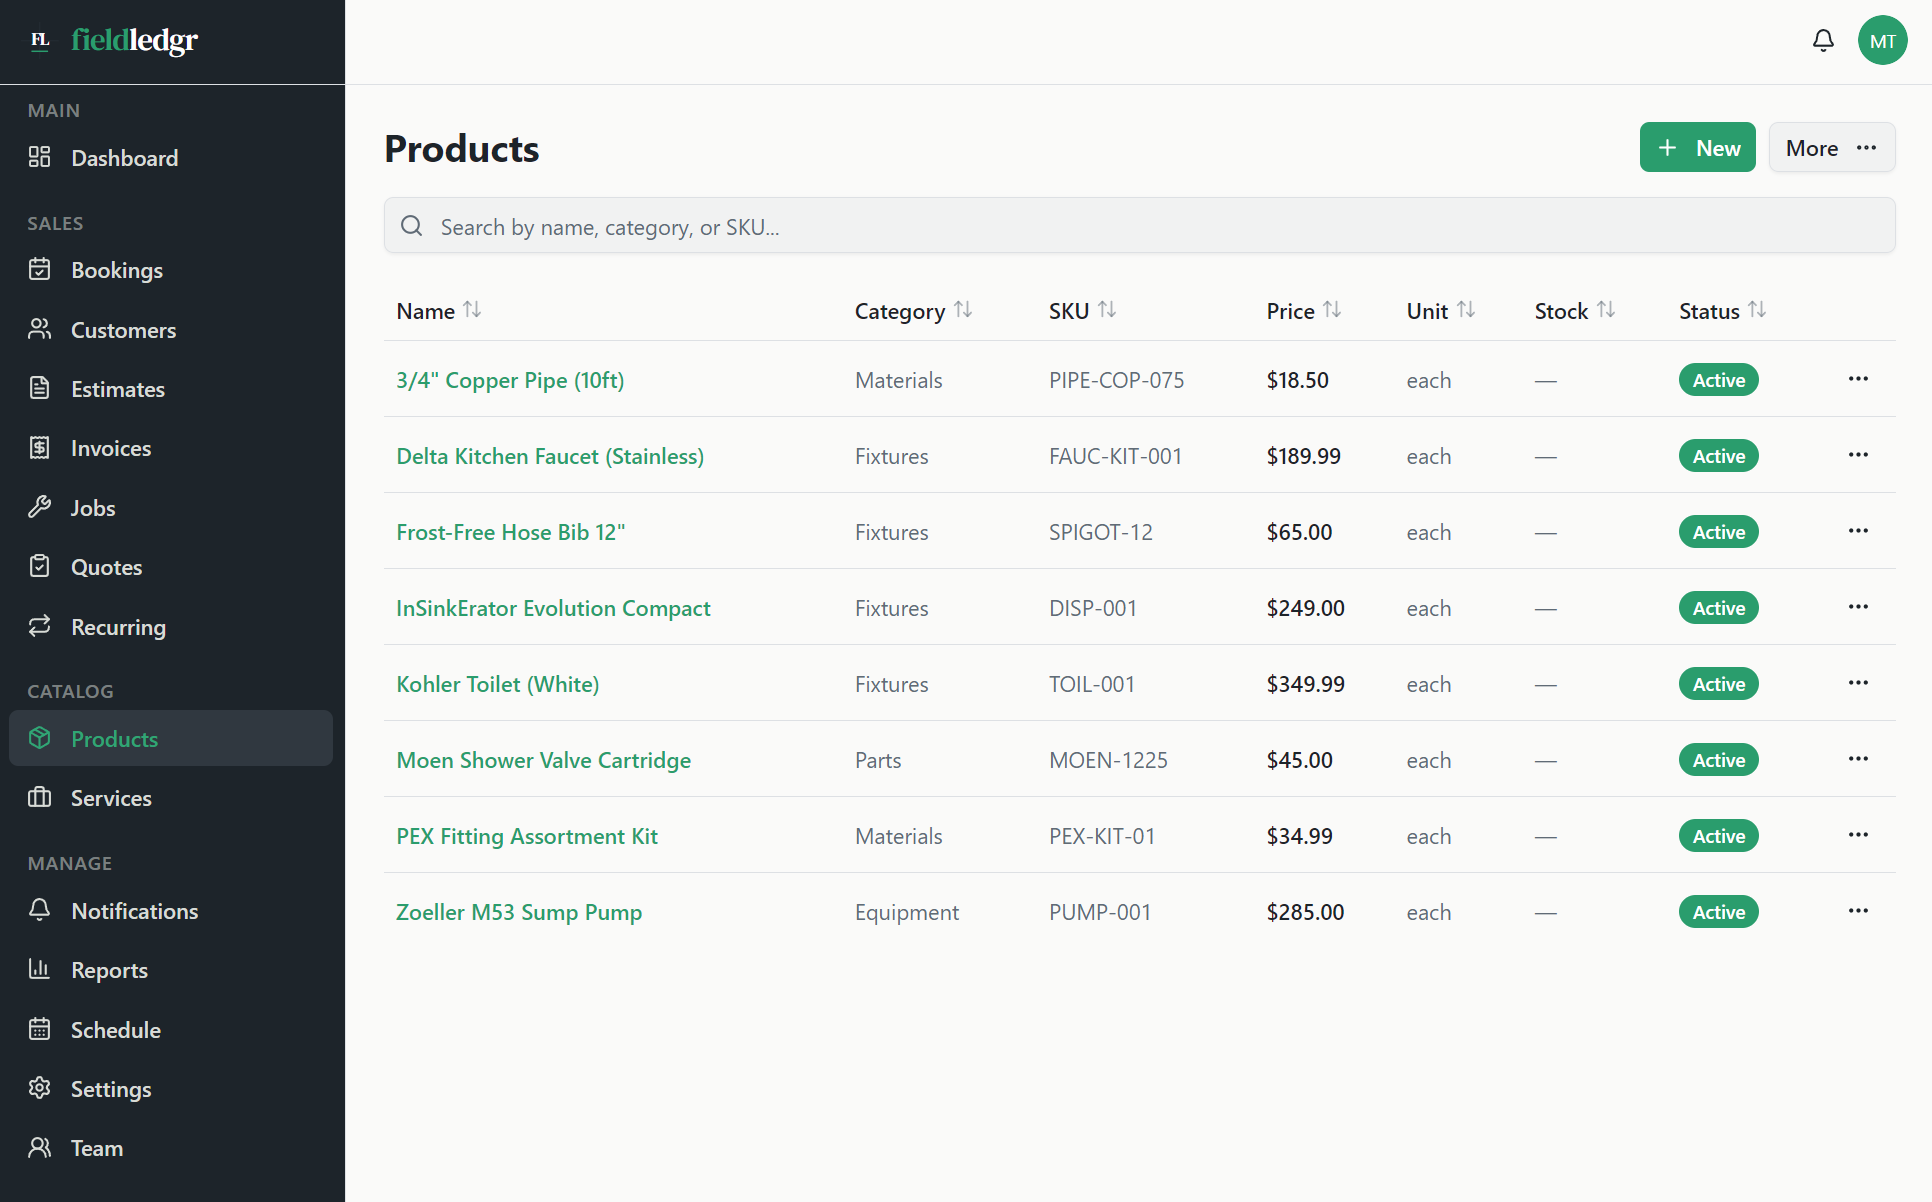
Task: Click the Active badge on the PEX Fitting row
Action: tap(1718, 836)
